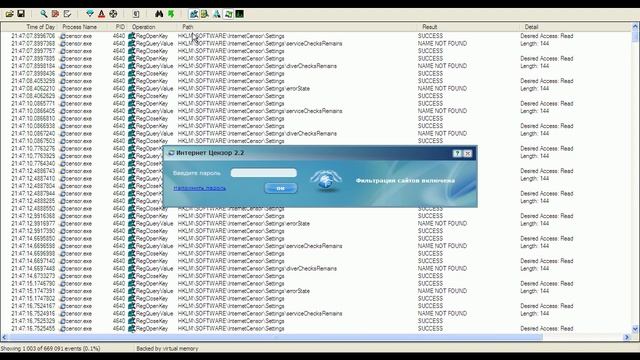The image size is (640, 360).
Task: Click the 'Backed by virtual memory' status text
Action: tap(167, 349)
